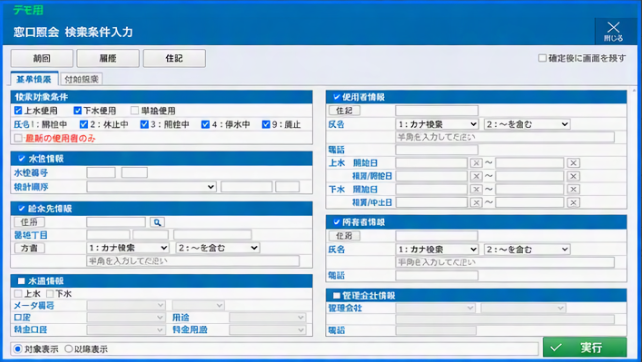
Task: Open the 用途 dropdown
Action: tap(268, 317)
